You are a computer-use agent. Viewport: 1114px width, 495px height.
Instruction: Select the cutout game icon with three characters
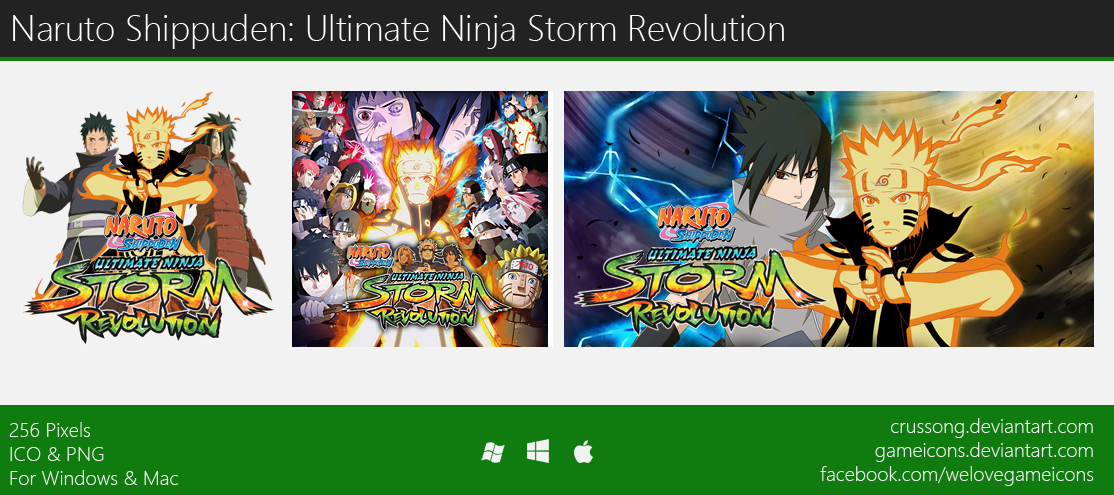[147, 217]
